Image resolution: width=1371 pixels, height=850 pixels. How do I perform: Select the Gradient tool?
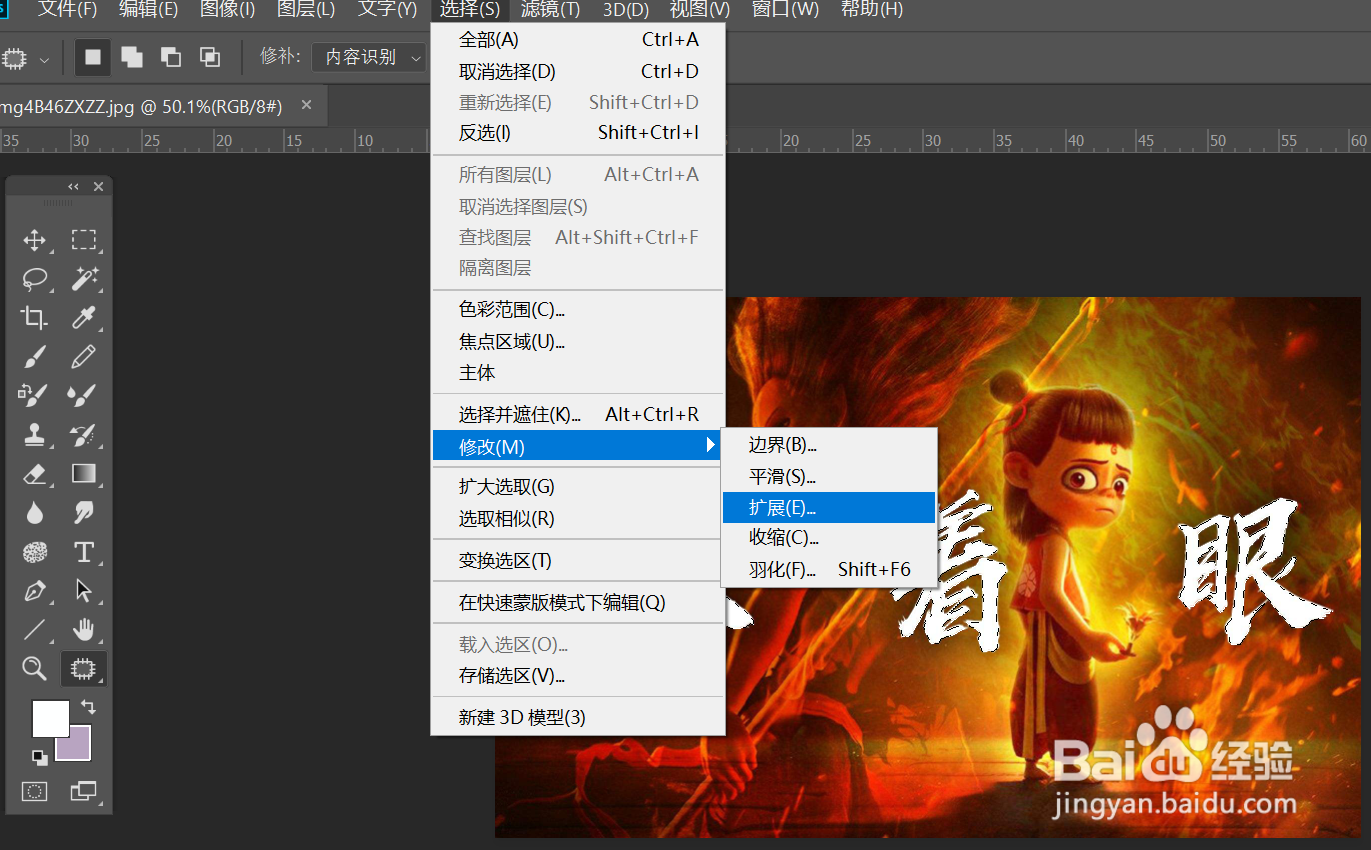pos(84,474)
